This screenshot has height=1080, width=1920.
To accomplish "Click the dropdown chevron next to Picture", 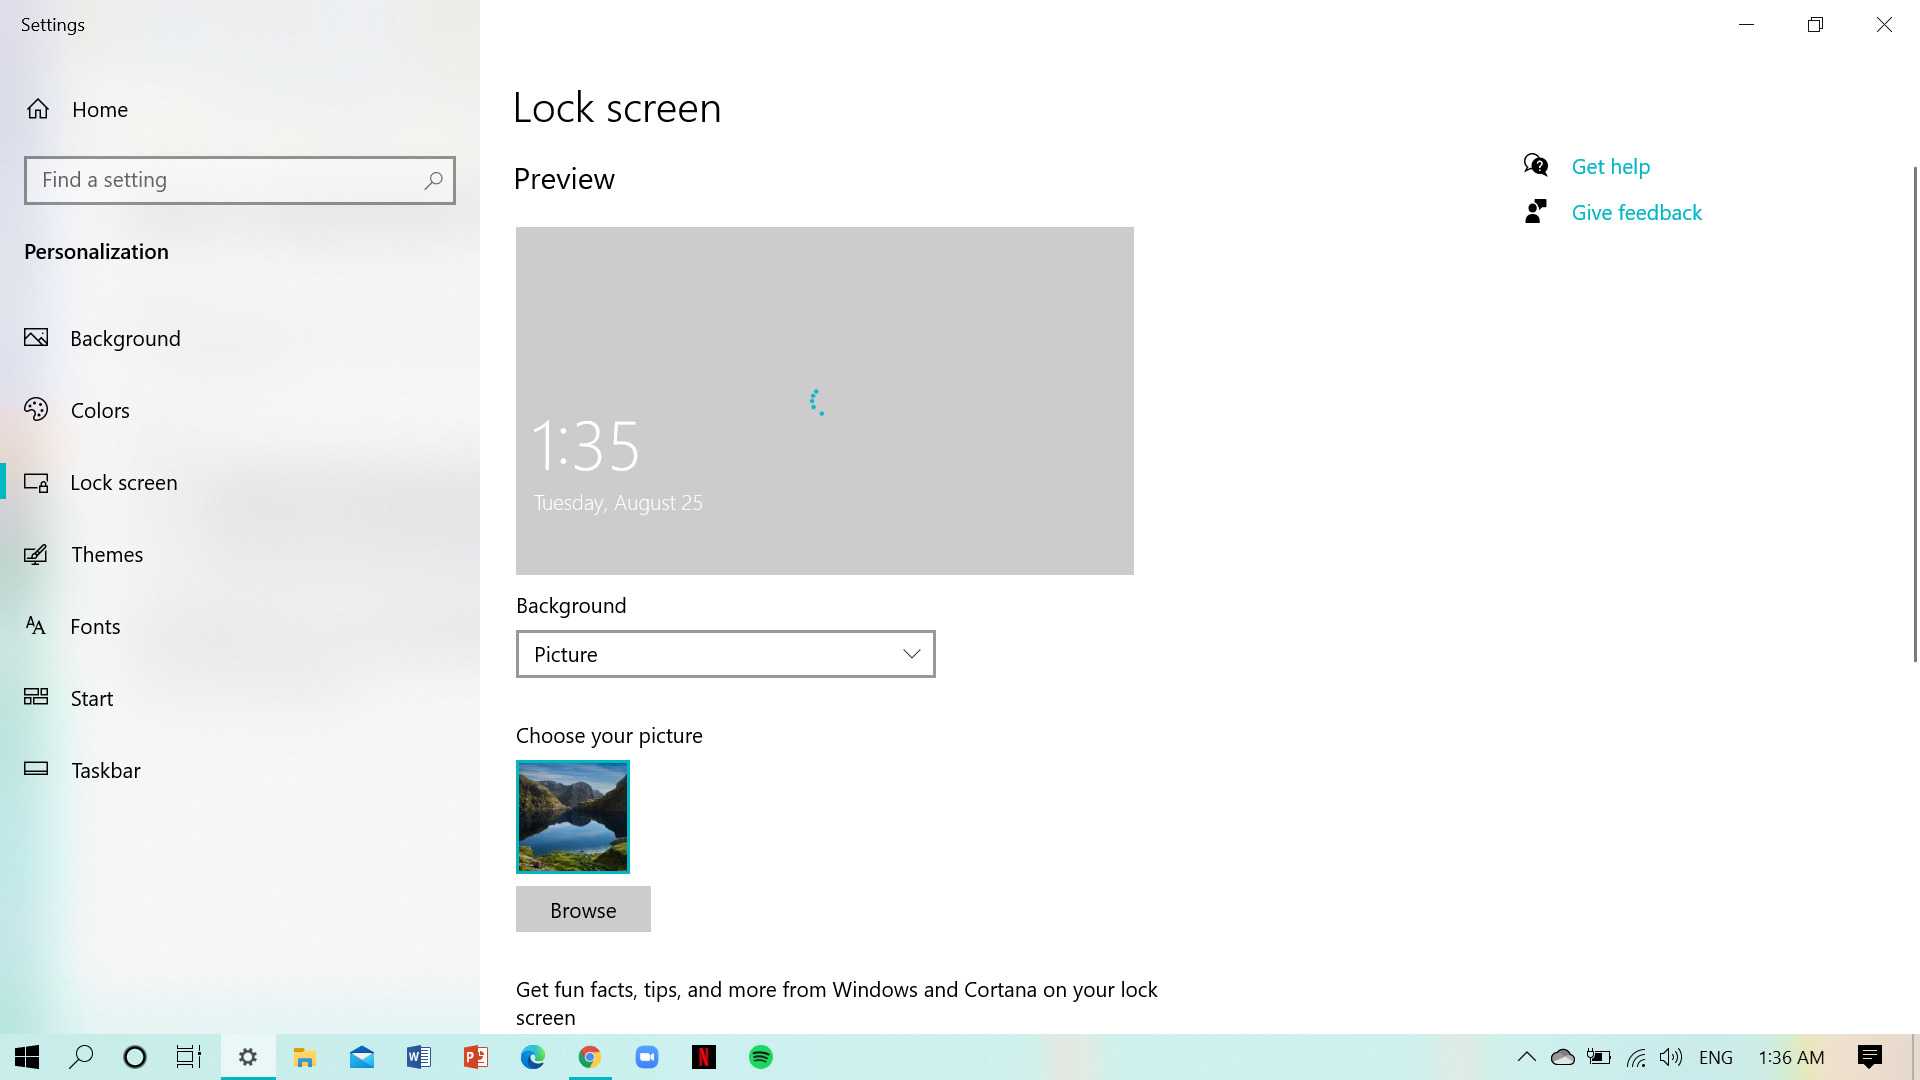I will coord(911,654).
